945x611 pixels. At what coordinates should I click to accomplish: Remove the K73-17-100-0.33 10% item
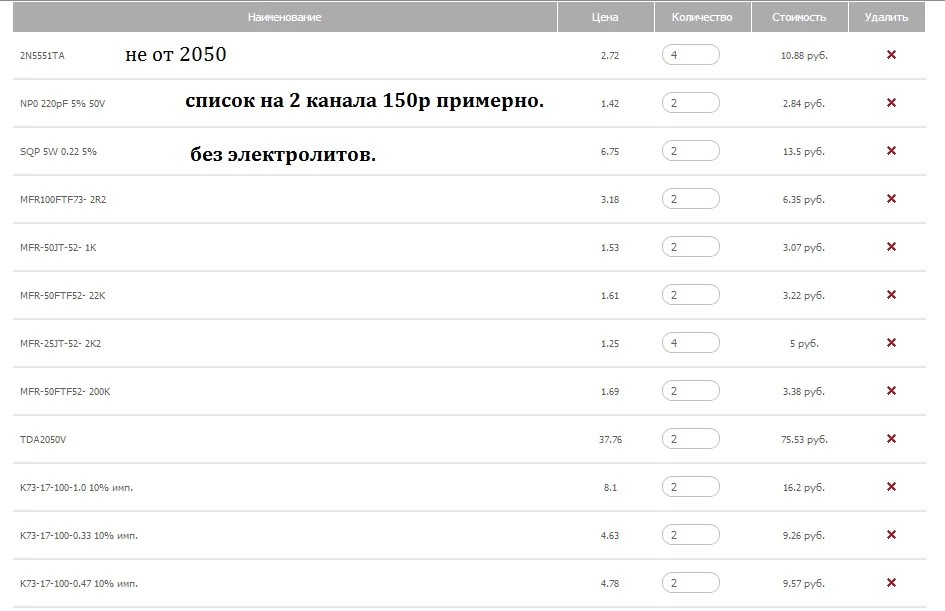[891, 535]
